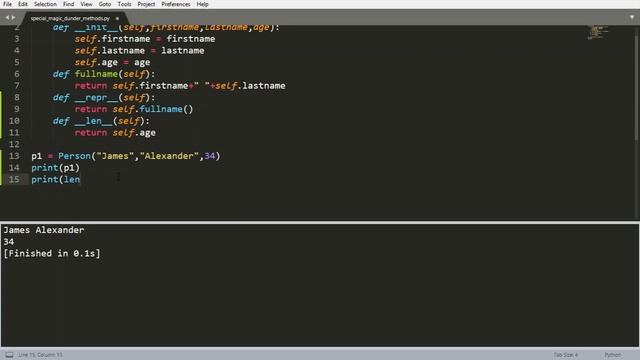Click the 'print(p1)' line

tap(55, 168)
